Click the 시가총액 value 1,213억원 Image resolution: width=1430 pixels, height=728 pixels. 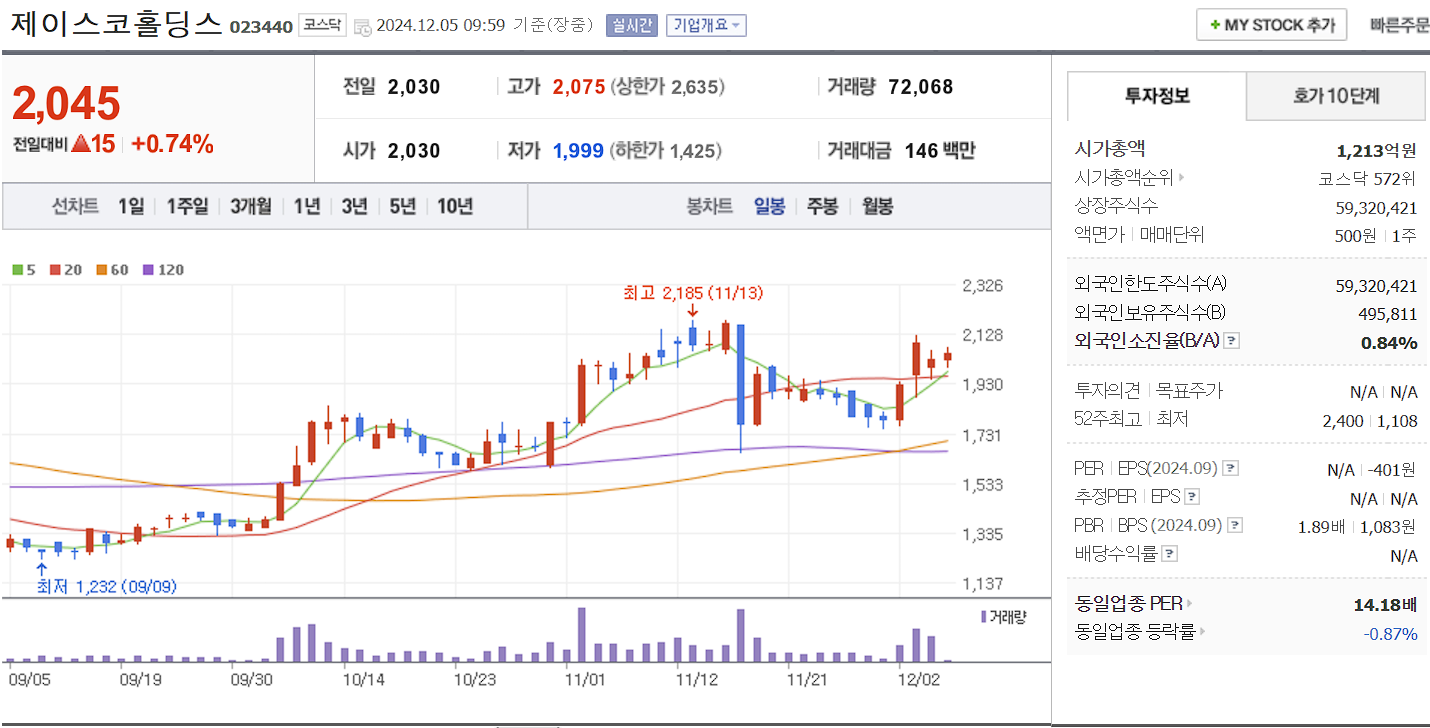click(x=1376, y=151)
